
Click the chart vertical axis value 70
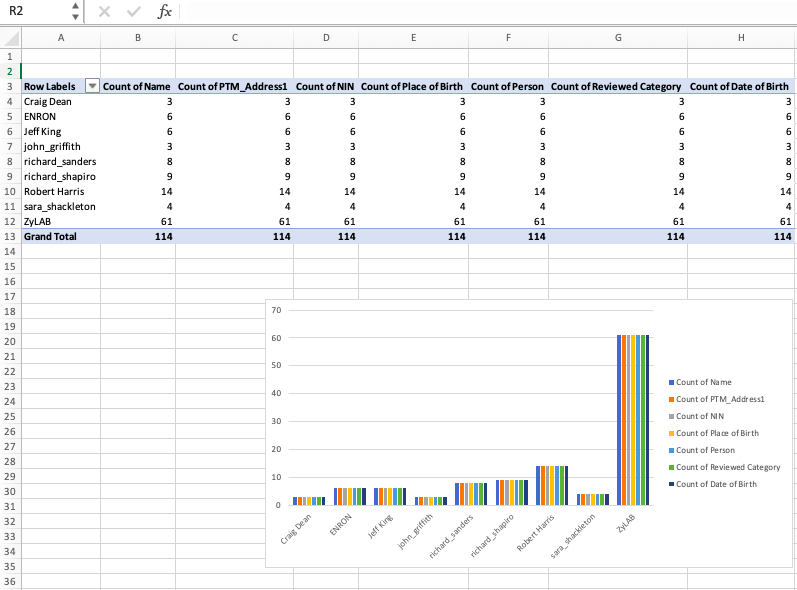point(276,310)
